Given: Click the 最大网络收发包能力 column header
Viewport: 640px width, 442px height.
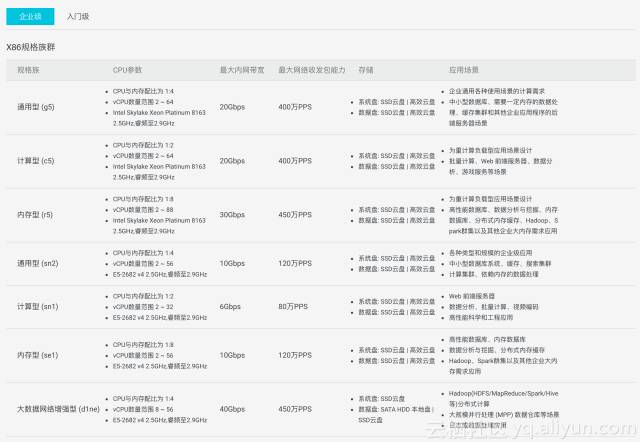Looking at the screenshot, I should [312, 70].
